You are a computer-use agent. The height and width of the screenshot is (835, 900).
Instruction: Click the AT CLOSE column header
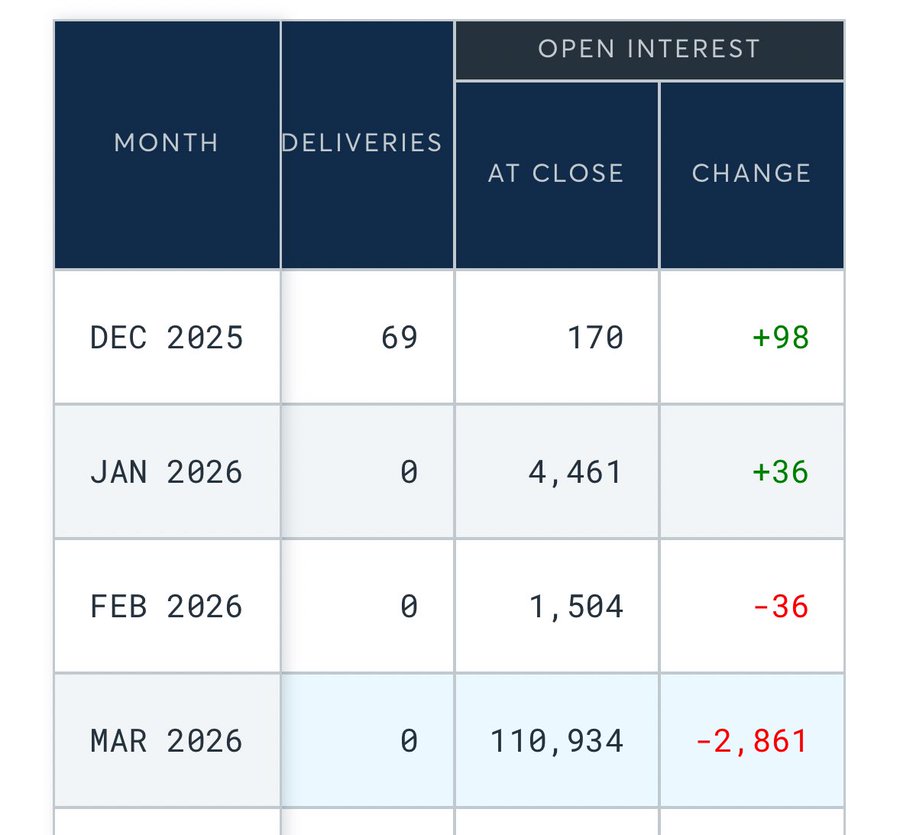pyautogui.click(x=556, y=173)
